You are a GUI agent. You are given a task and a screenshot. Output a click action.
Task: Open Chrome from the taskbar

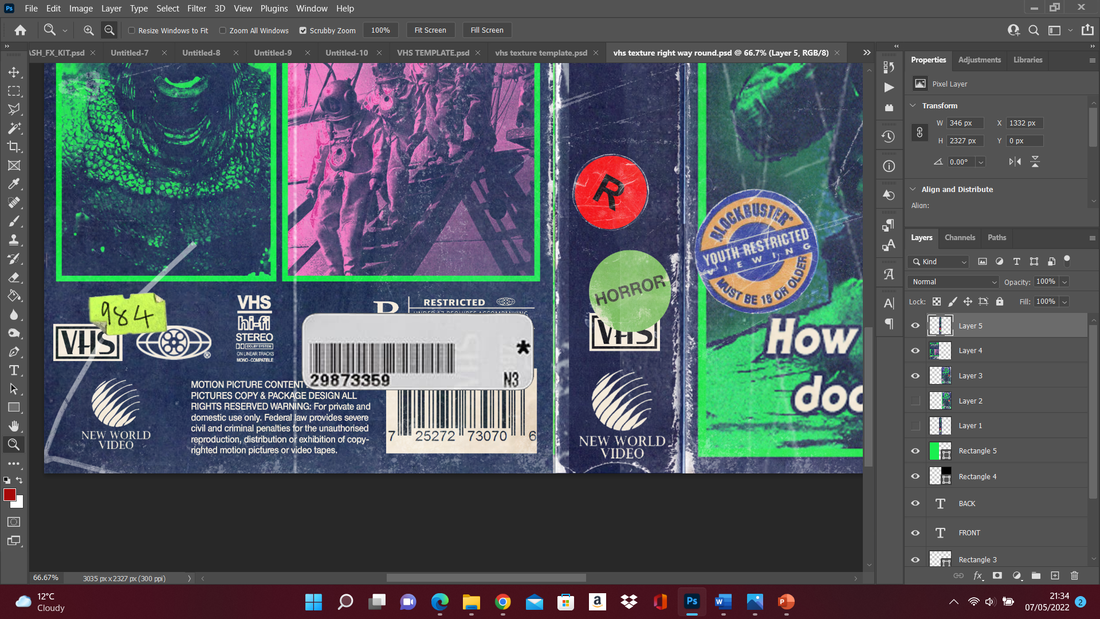point(502,601)
